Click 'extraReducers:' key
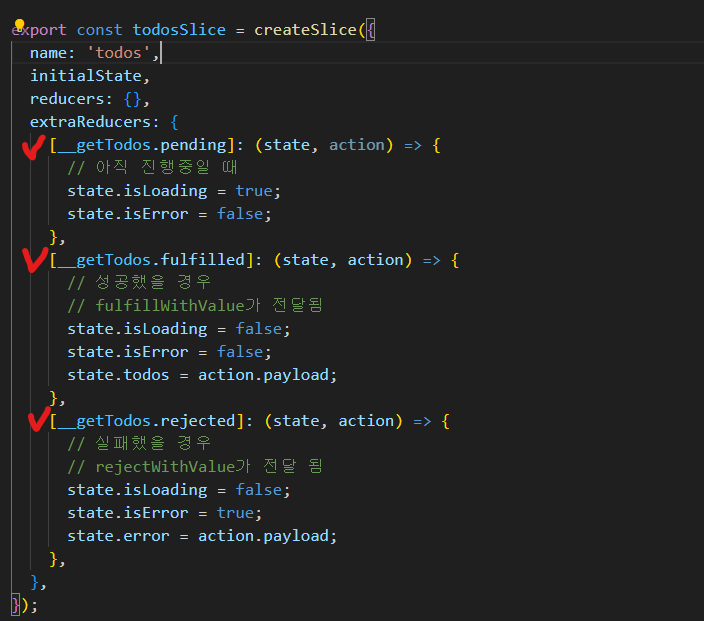 [x=95, y=122]
